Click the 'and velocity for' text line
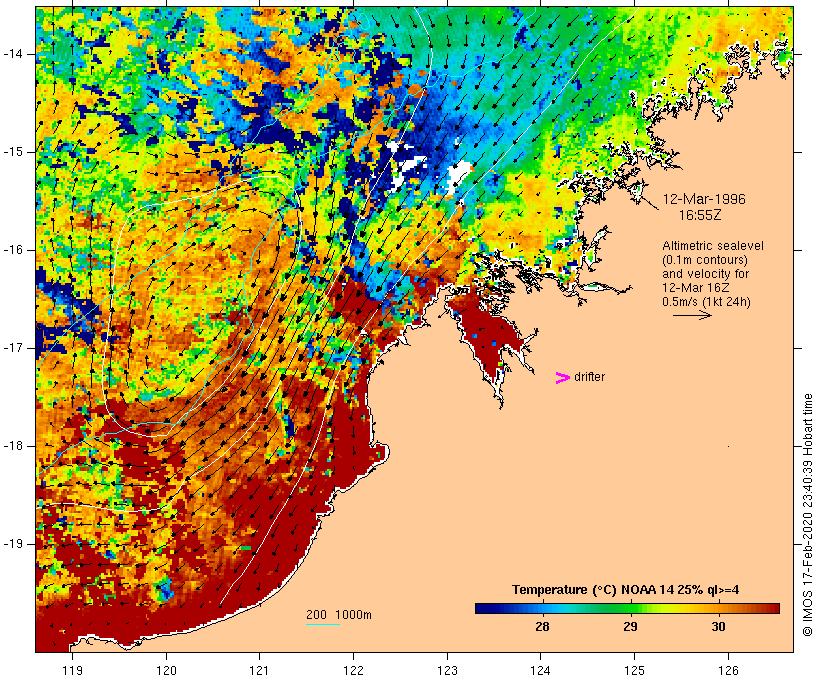Screen dimensions: 820x680 click(705, 274)
